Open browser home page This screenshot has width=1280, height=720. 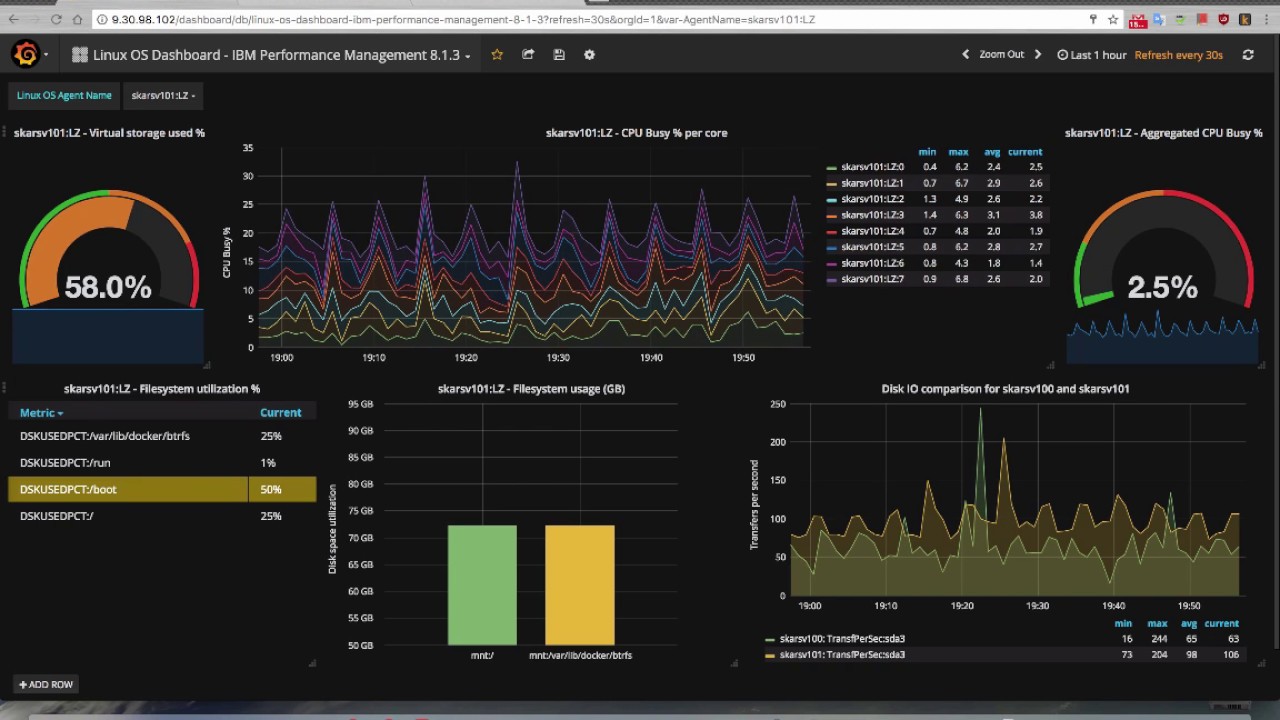click(78, 19)
